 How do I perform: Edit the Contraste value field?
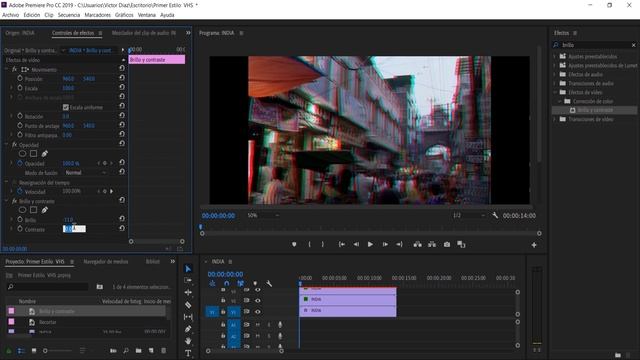[x=74, y=229]
